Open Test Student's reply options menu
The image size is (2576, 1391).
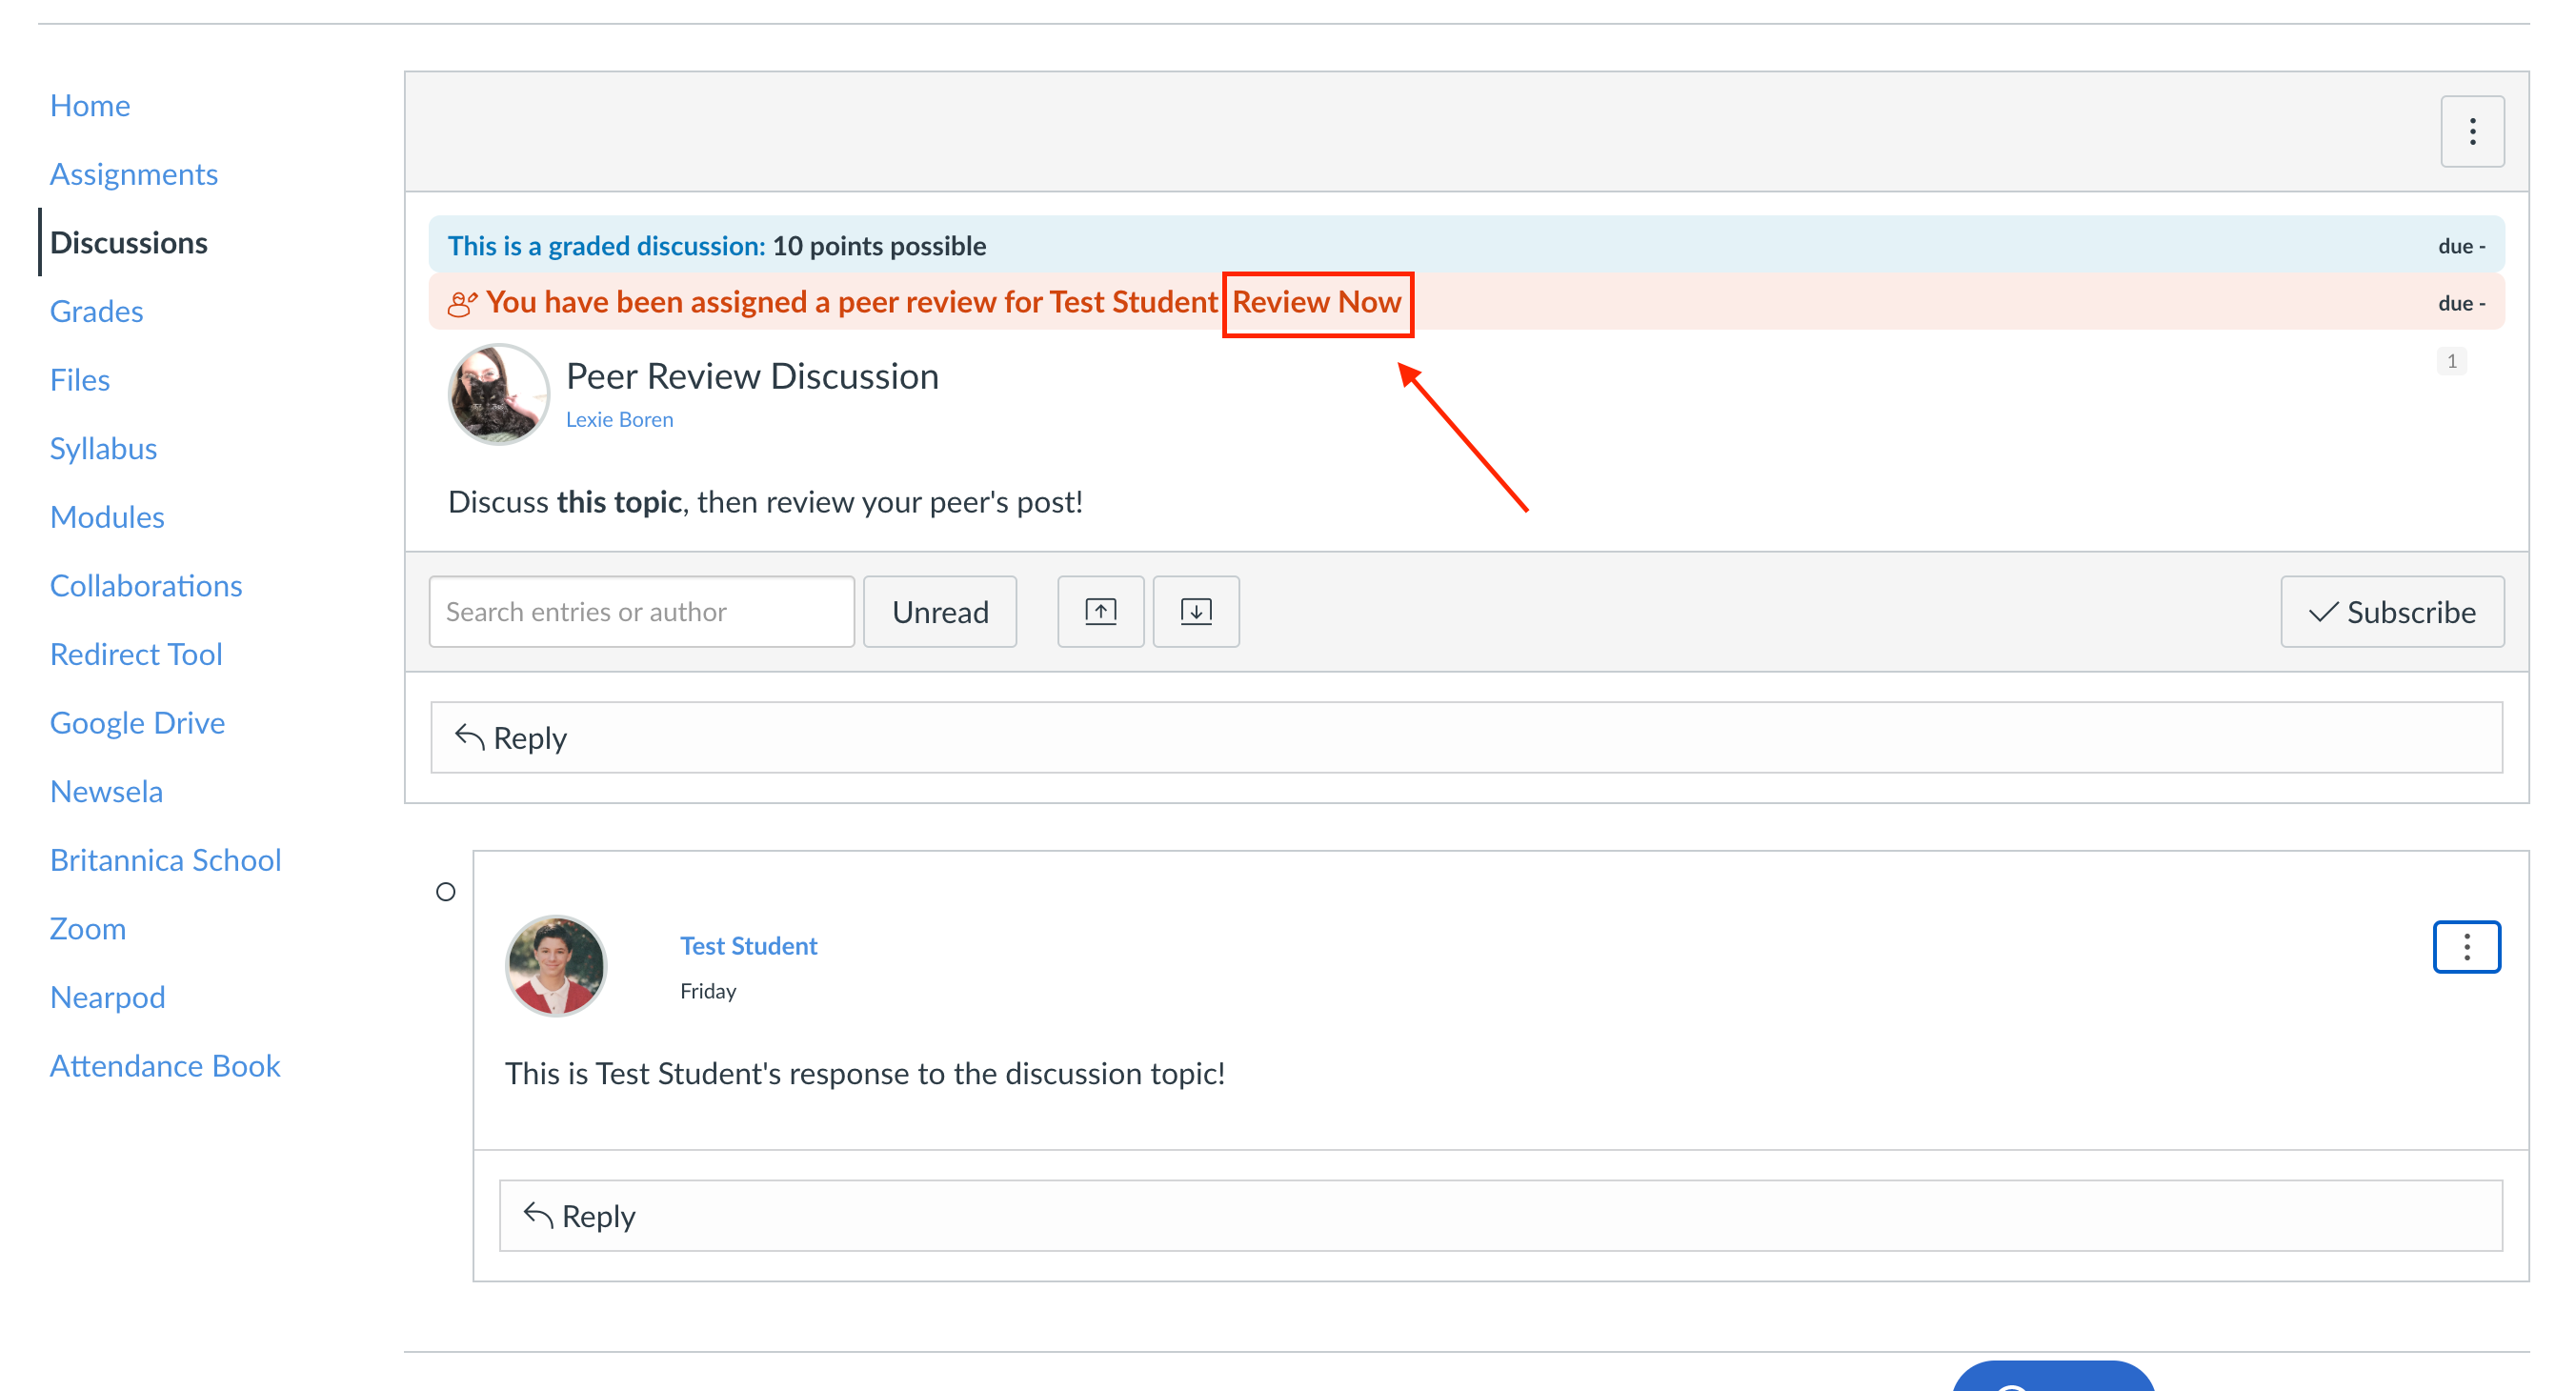click(2466, 946)
